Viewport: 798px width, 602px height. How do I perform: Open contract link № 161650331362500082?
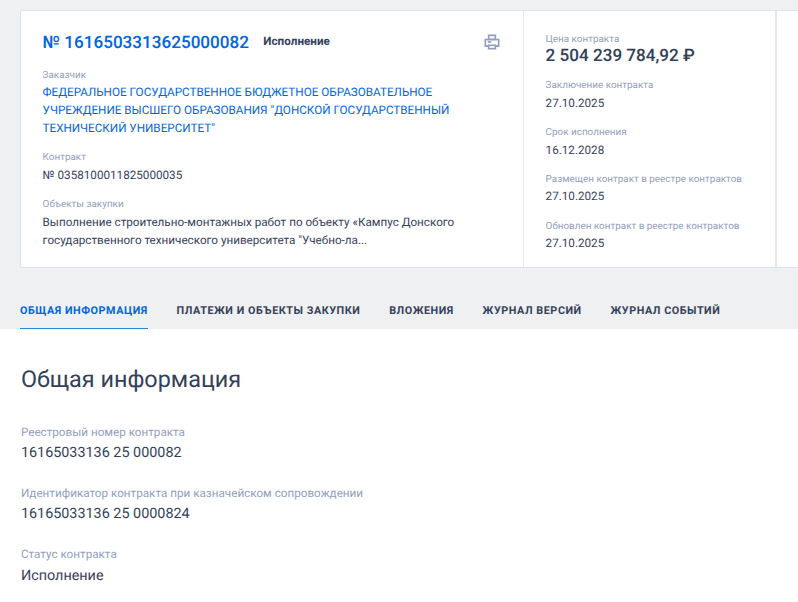146,42
